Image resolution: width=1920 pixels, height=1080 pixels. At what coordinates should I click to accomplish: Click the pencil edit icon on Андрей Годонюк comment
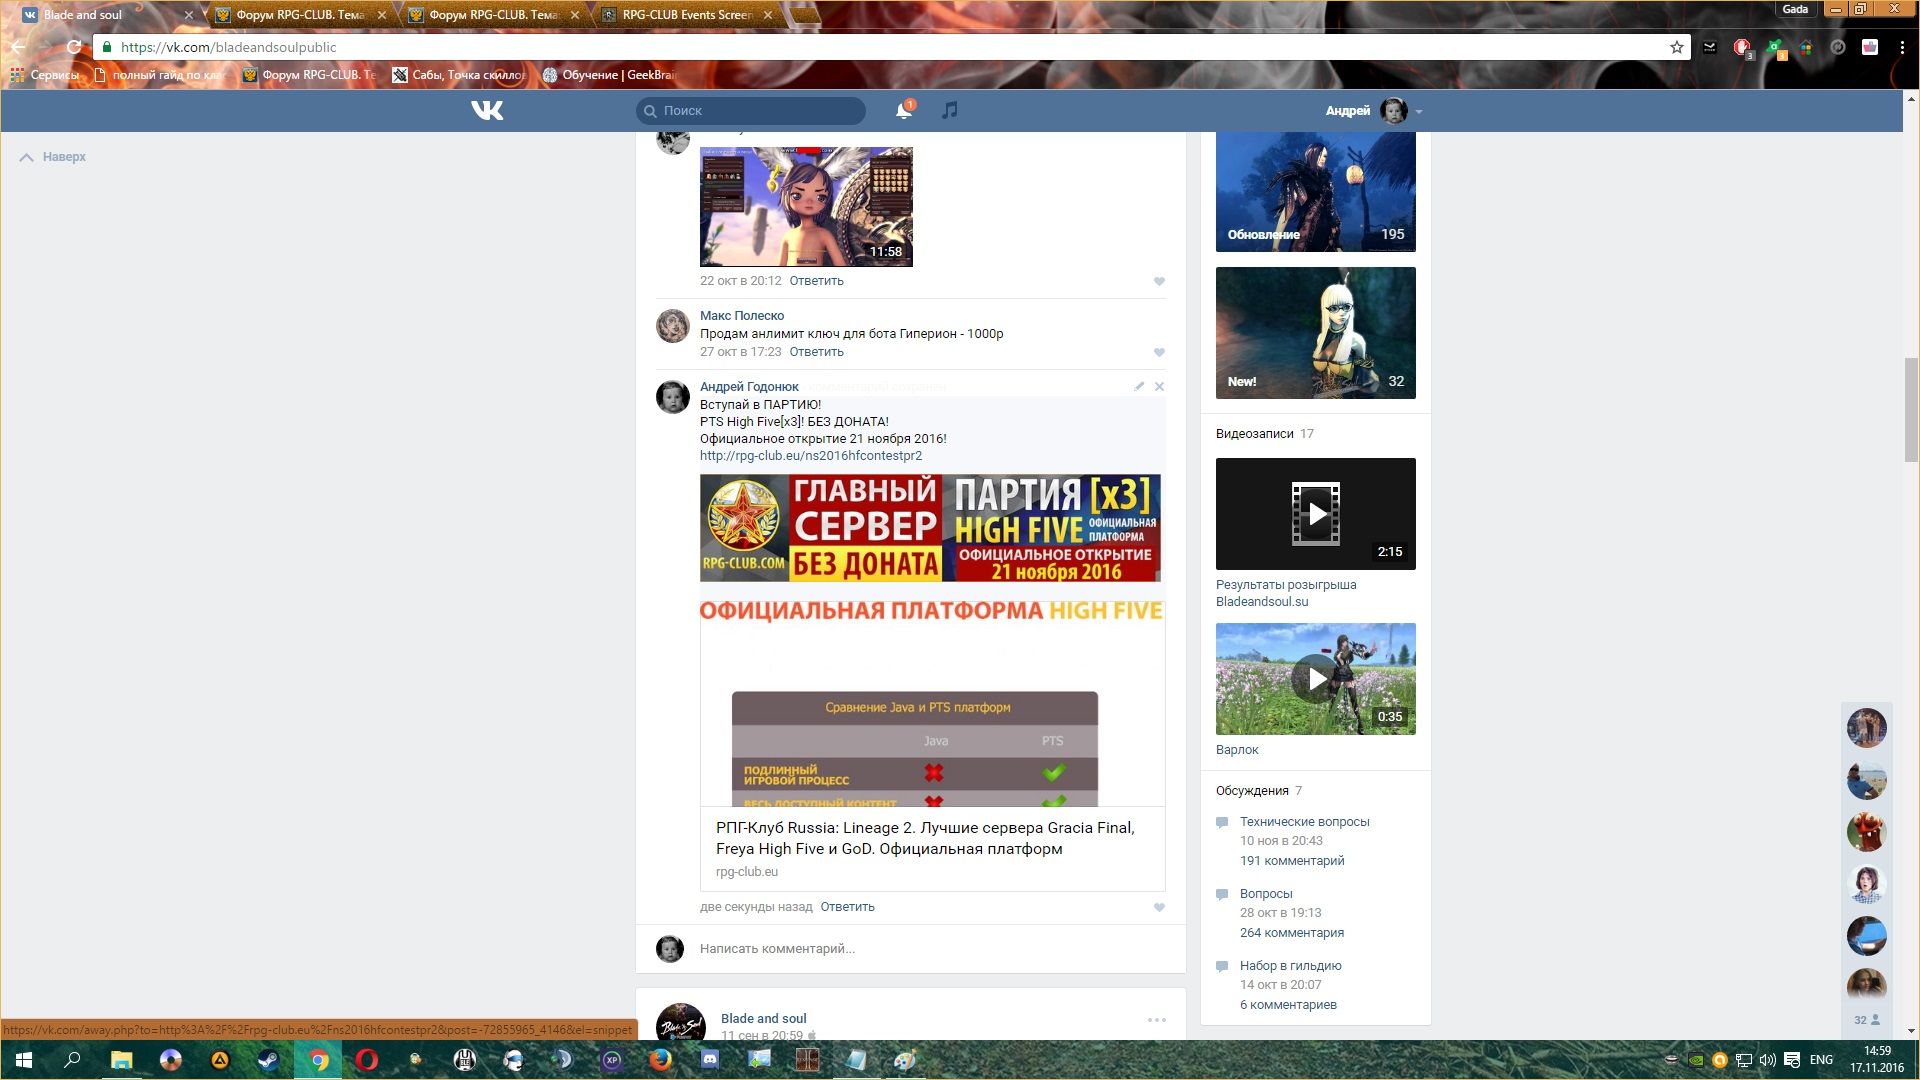(1139, 386)
